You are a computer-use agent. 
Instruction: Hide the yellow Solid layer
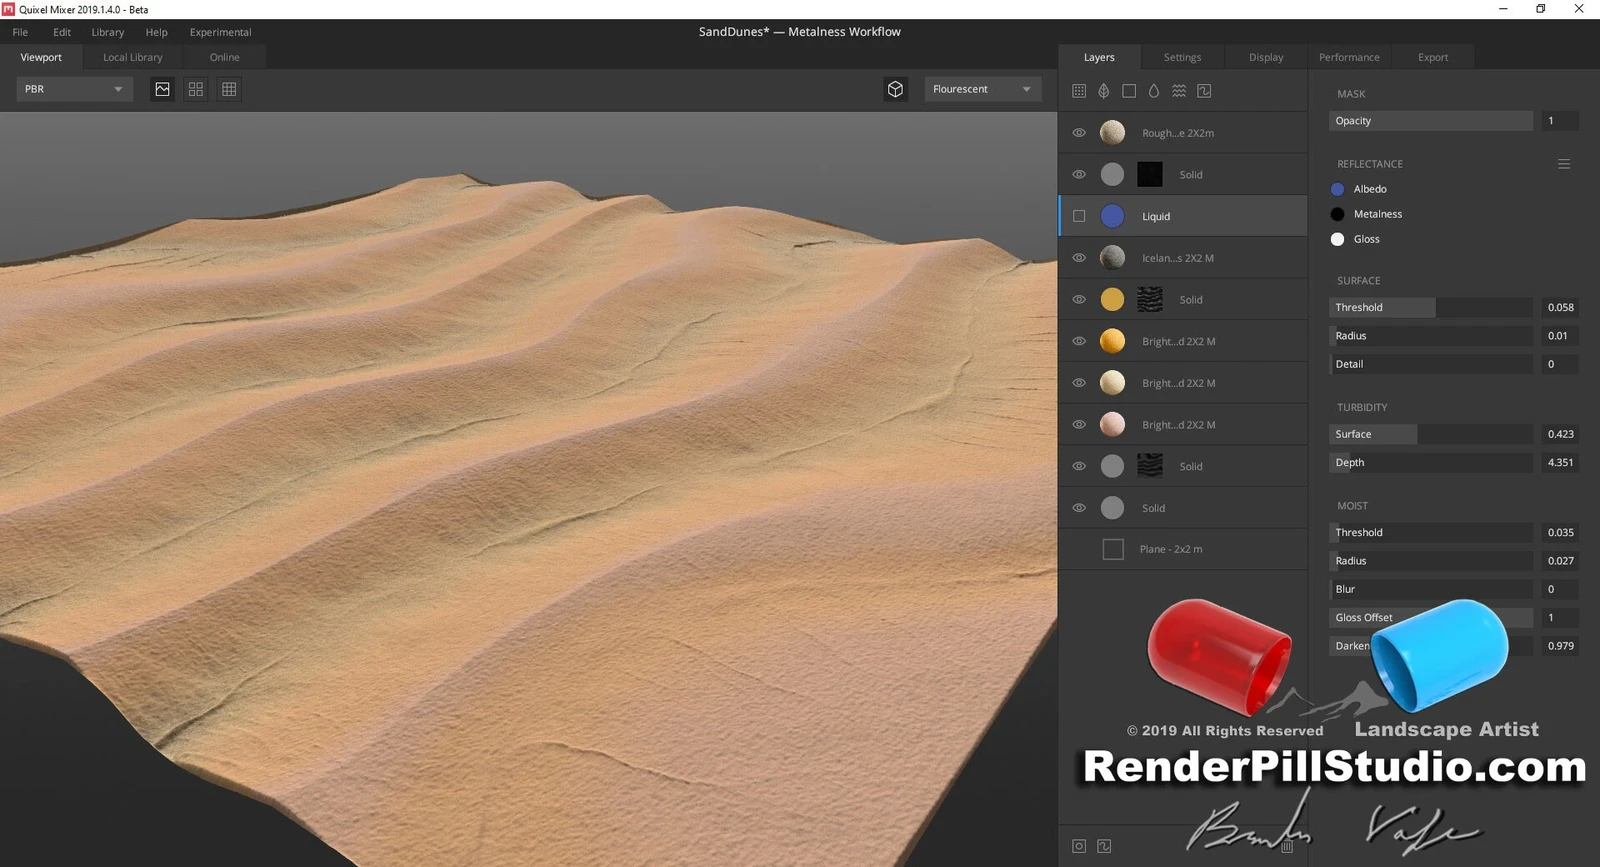coord(1079,300)
